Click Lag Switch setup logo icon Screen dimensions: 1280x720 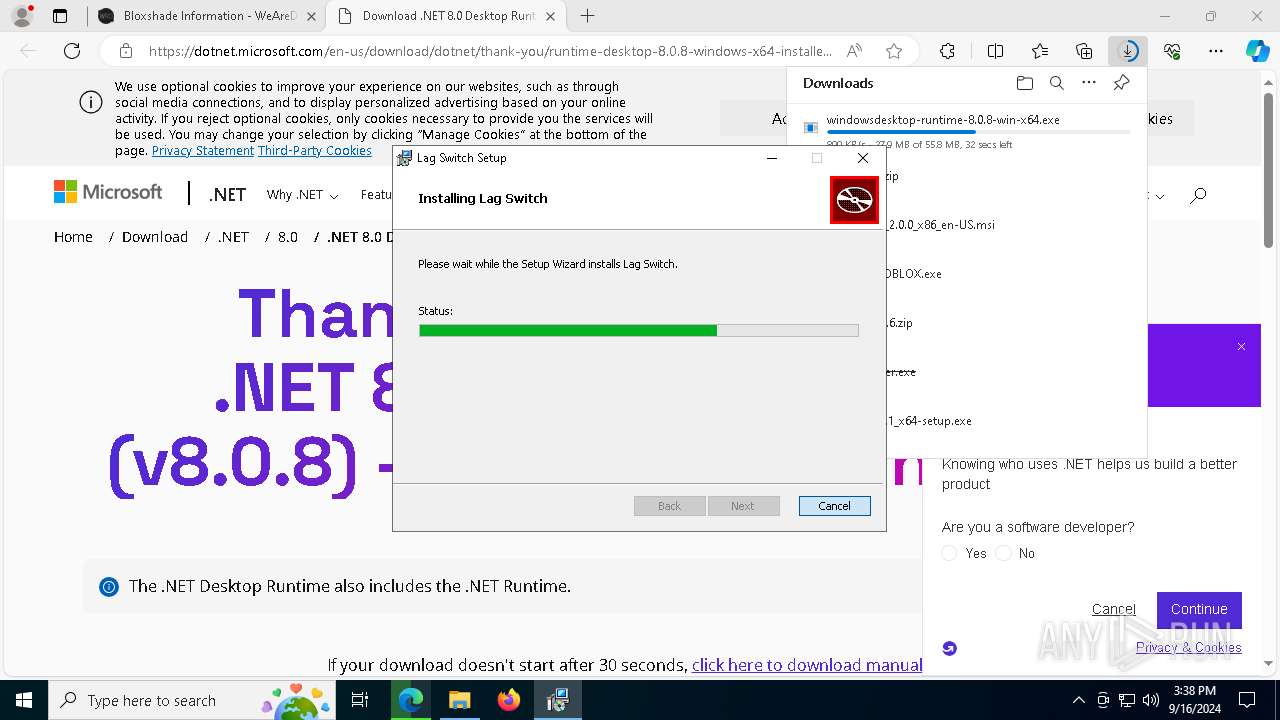click(854, 200)
